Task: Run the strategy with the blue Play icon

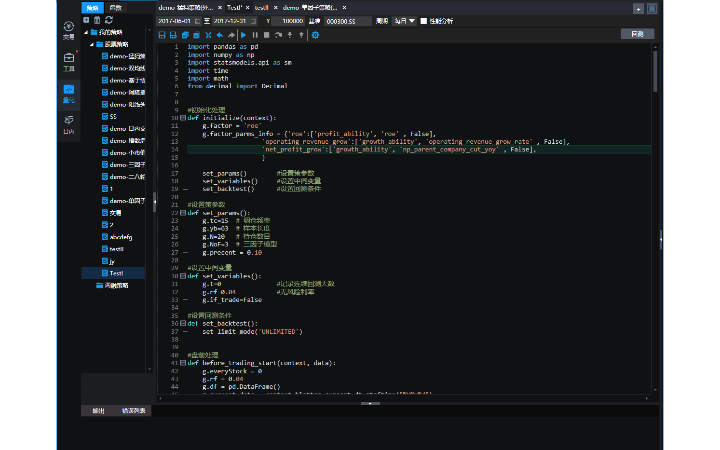Action: coord(243,35)
